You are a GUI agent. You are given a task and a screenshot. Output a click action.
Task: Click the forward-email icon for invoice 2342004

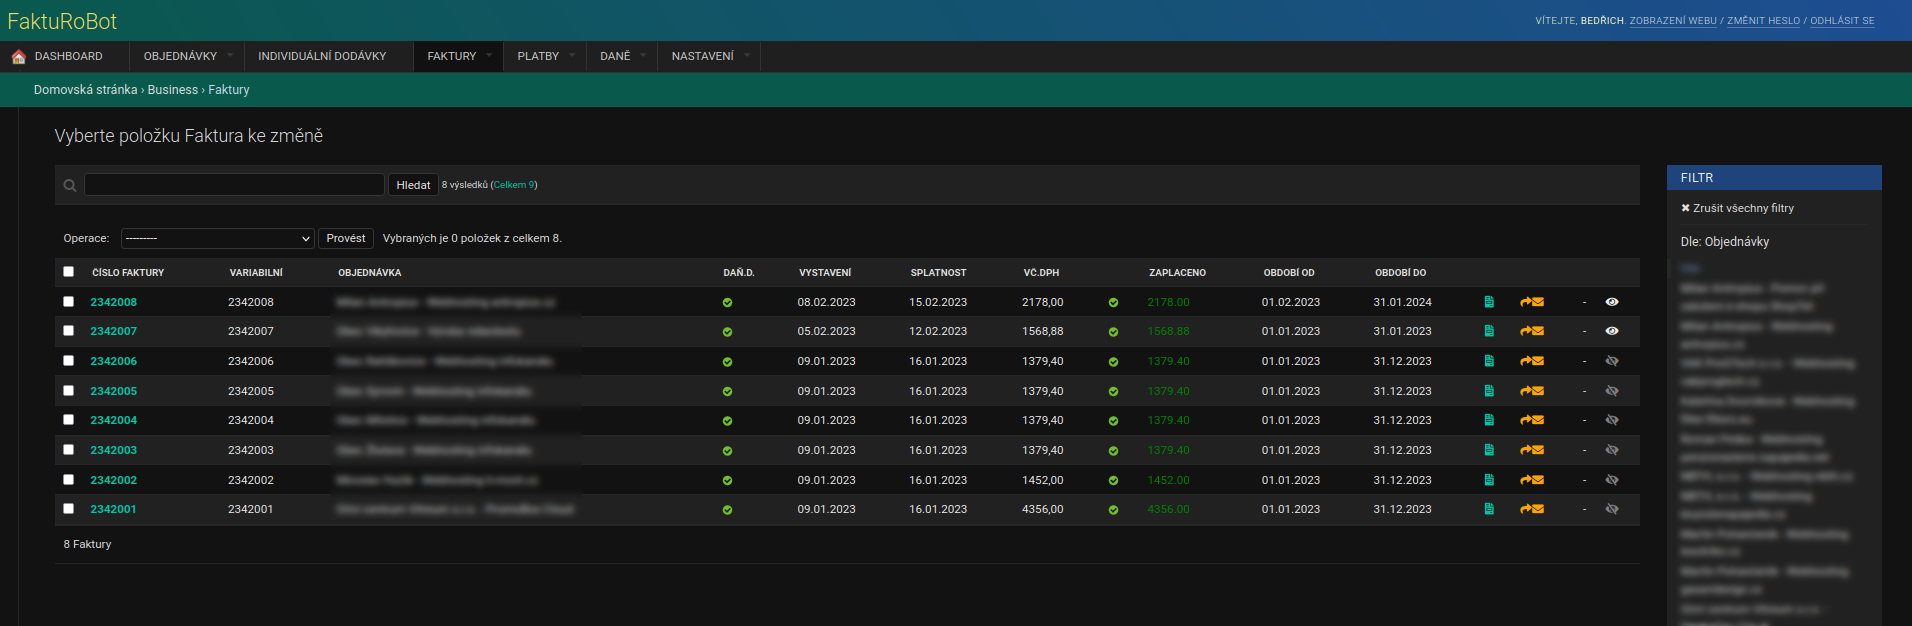tap(1531, 420)
